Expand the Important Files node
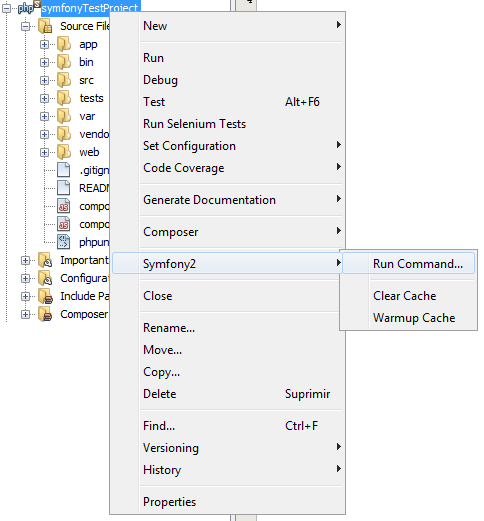Image resolution: width=484 pixels, height=521 pixels. [25, 260]
